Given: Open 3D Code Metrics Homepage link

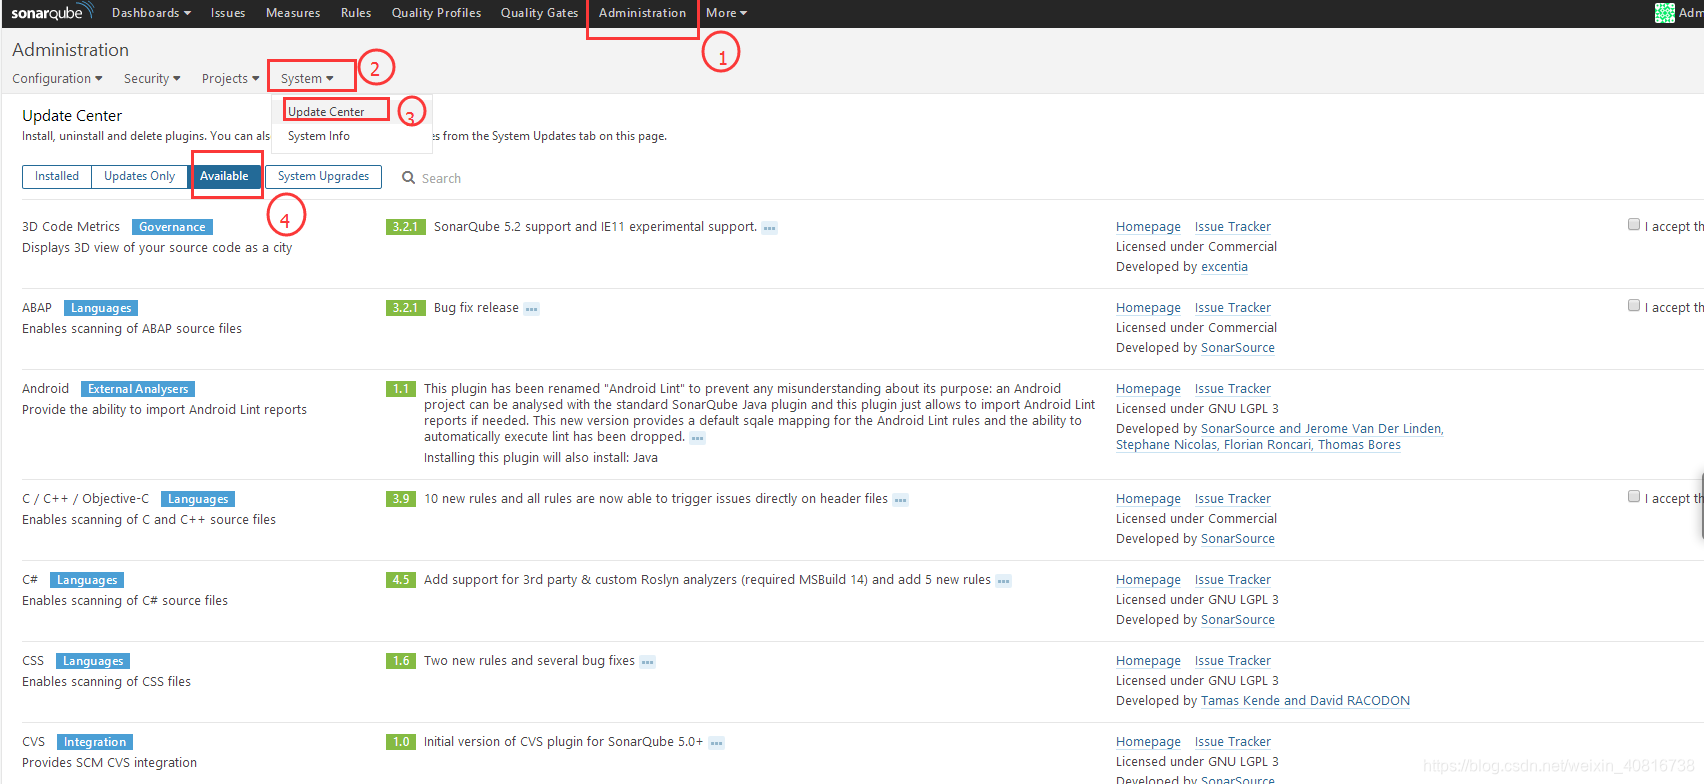Looking at the screenshot, I should (1148, 227).
